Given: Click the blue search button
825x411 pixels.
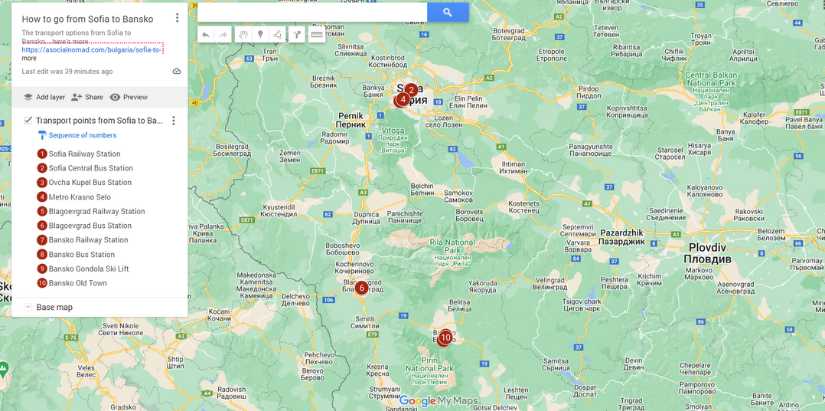Looking at the screenshot, I should coord(447,13).
